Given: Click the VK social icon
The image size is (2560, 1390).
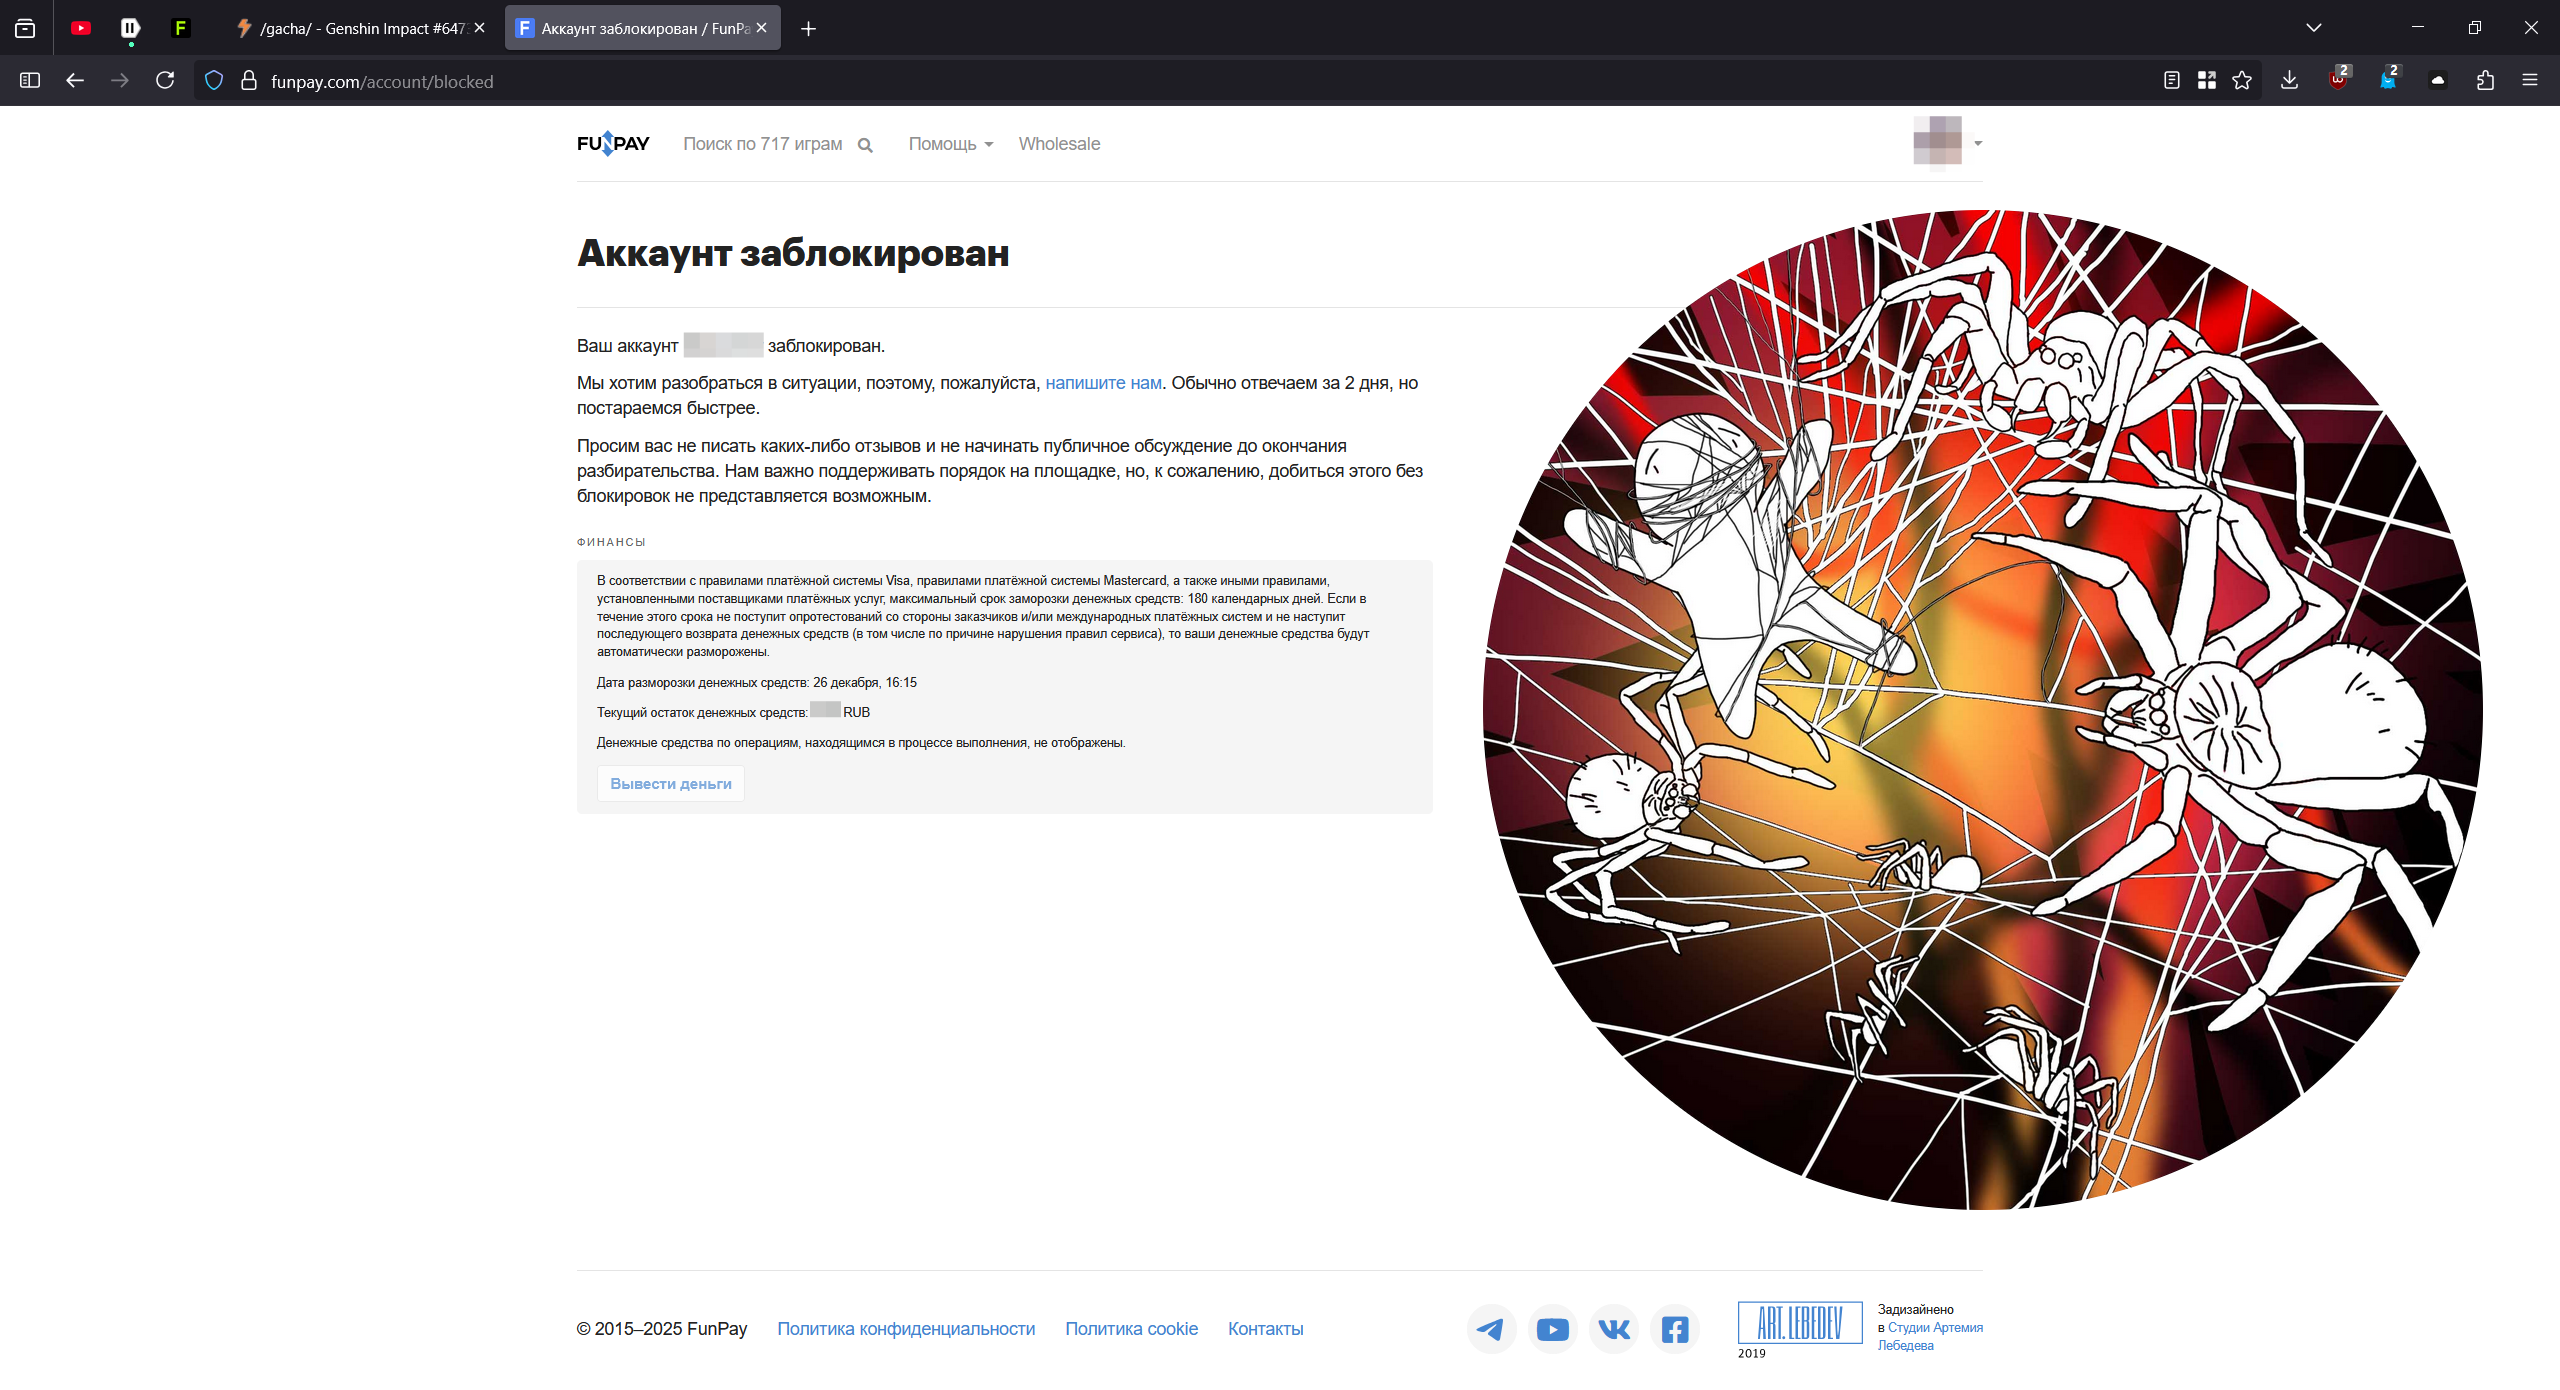Looking at the screenshot, I should click(1614, 1329).
